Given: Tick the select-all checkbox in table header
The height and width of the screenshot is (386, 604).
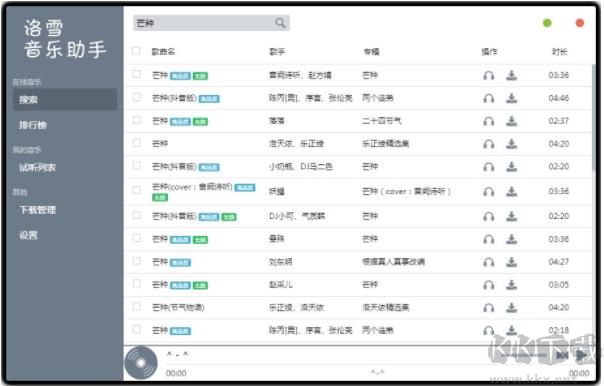Looking at the screenshot, I should click(136, 51).
